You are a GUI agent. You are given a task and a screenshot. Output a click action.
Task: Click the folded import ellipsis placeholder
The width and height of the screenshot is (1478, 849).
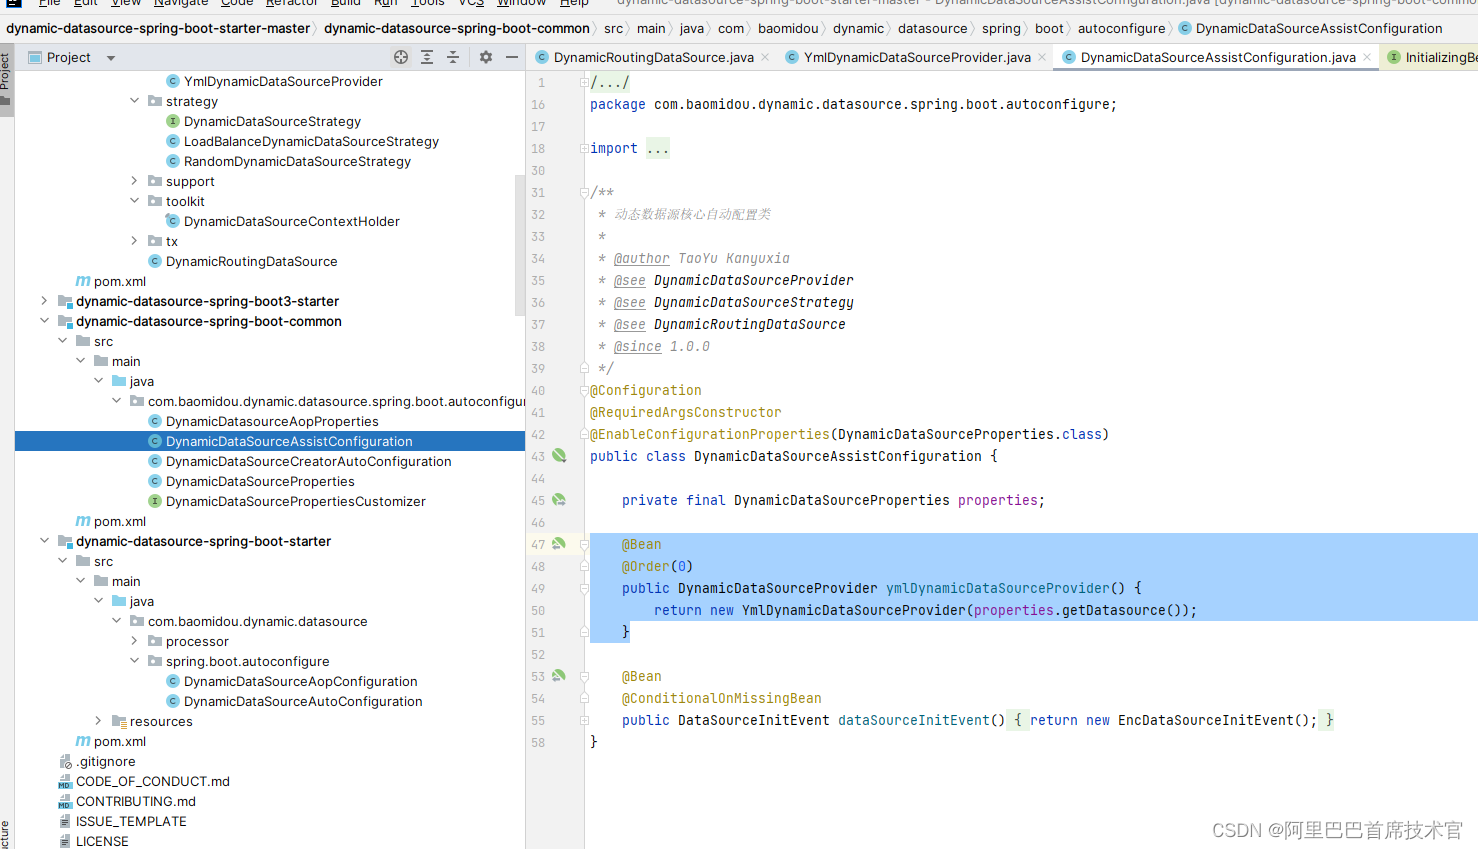point(658,148)
